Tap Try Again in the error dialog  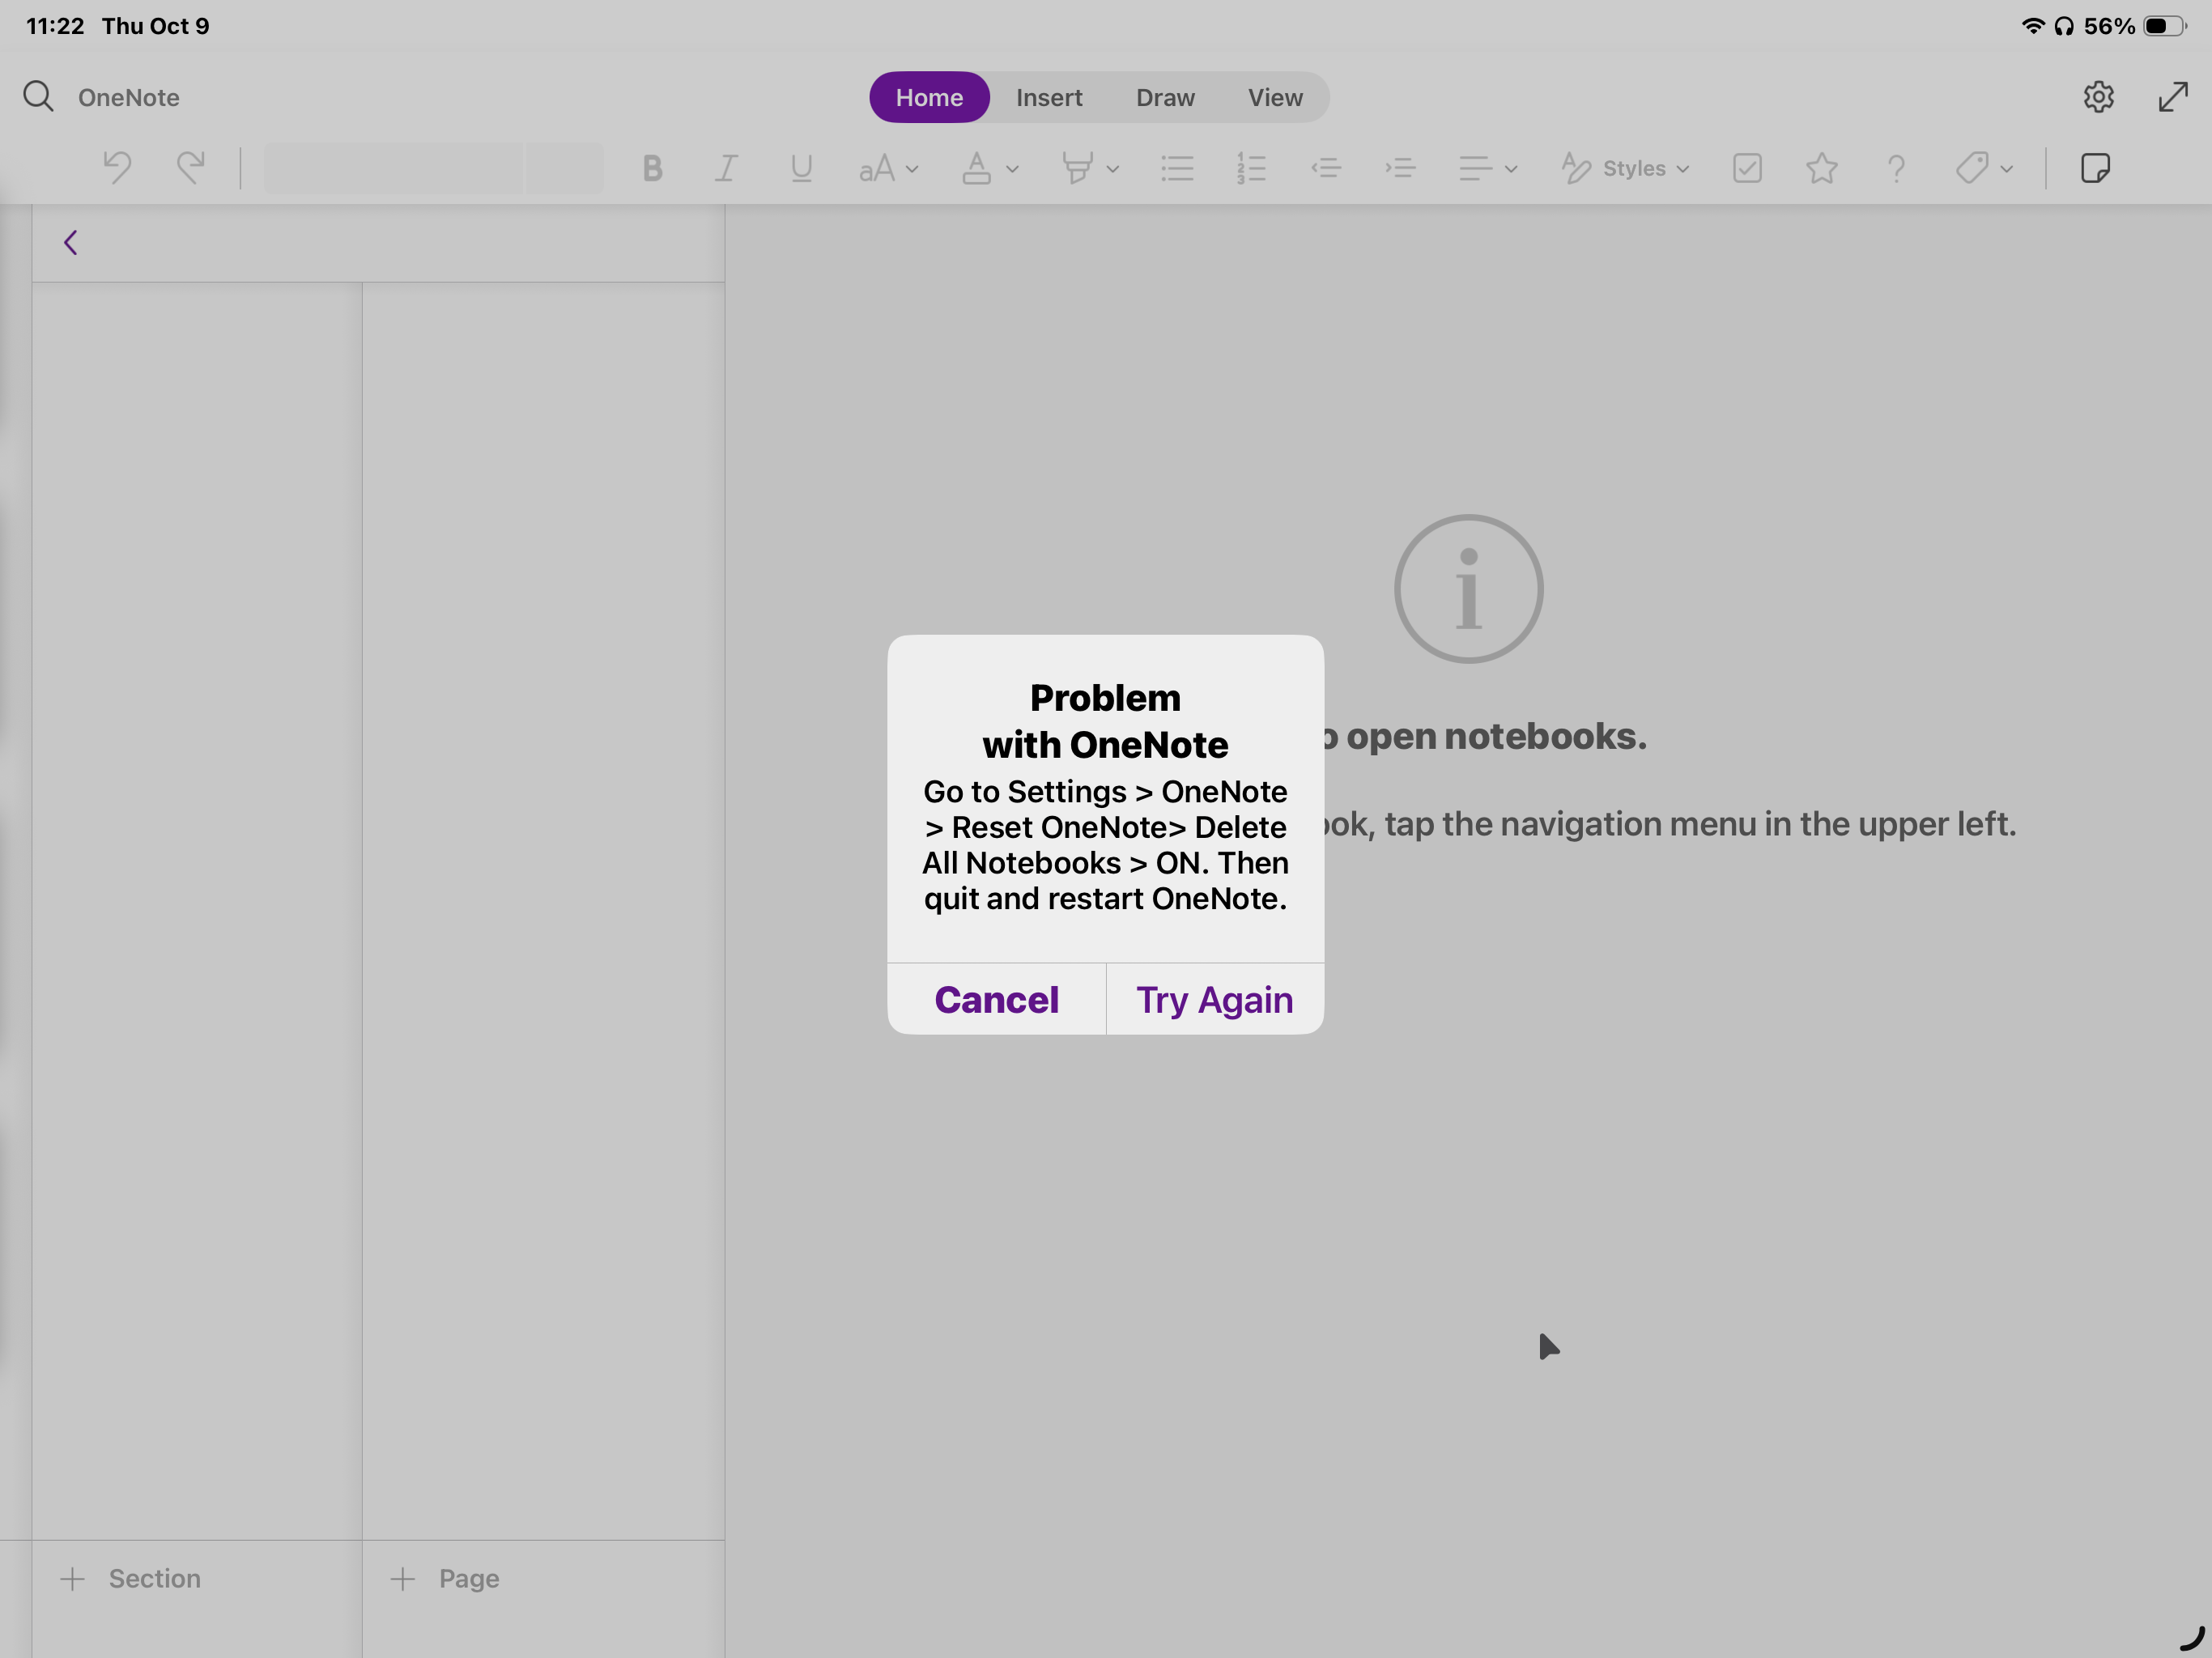click(x=1214, y=999)
